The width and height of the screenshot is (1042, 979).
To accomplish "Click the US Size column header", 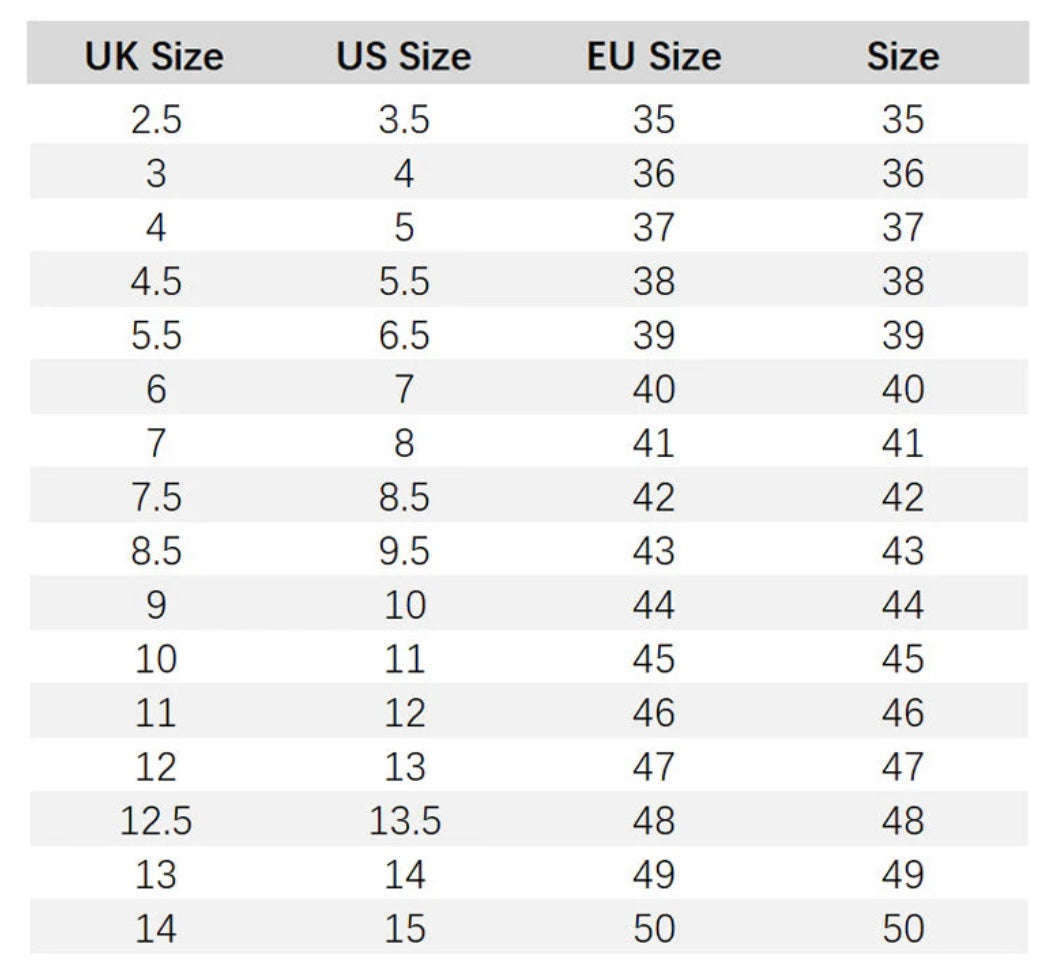I will click(x=403, y=56).
